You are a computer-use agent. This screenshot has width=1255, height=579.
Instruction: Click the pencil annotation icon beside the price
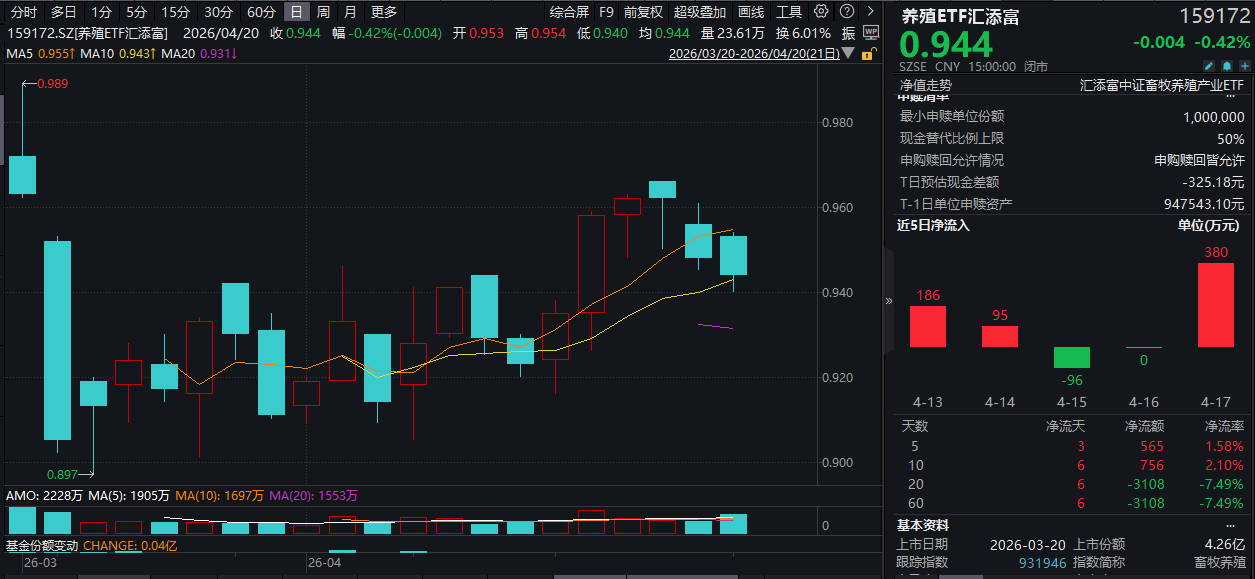[1210, 65]
